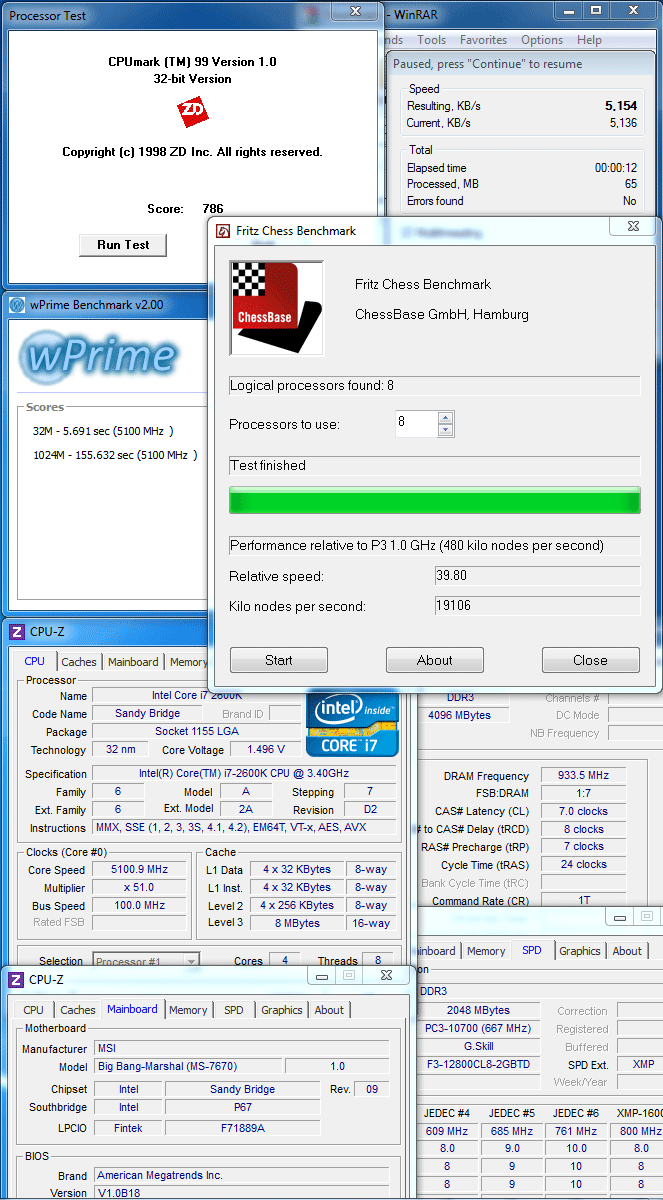
Task: Select About tab in the rear SPD CPU-Z window
Action: pyautogui.click(x=627, y=951)
